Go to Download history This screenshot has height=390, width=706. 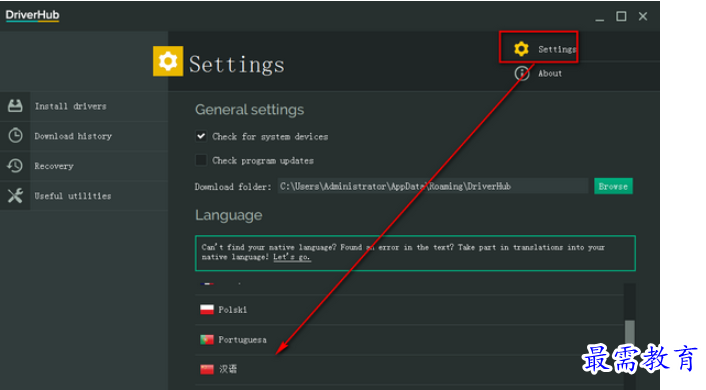click(84, 136)
